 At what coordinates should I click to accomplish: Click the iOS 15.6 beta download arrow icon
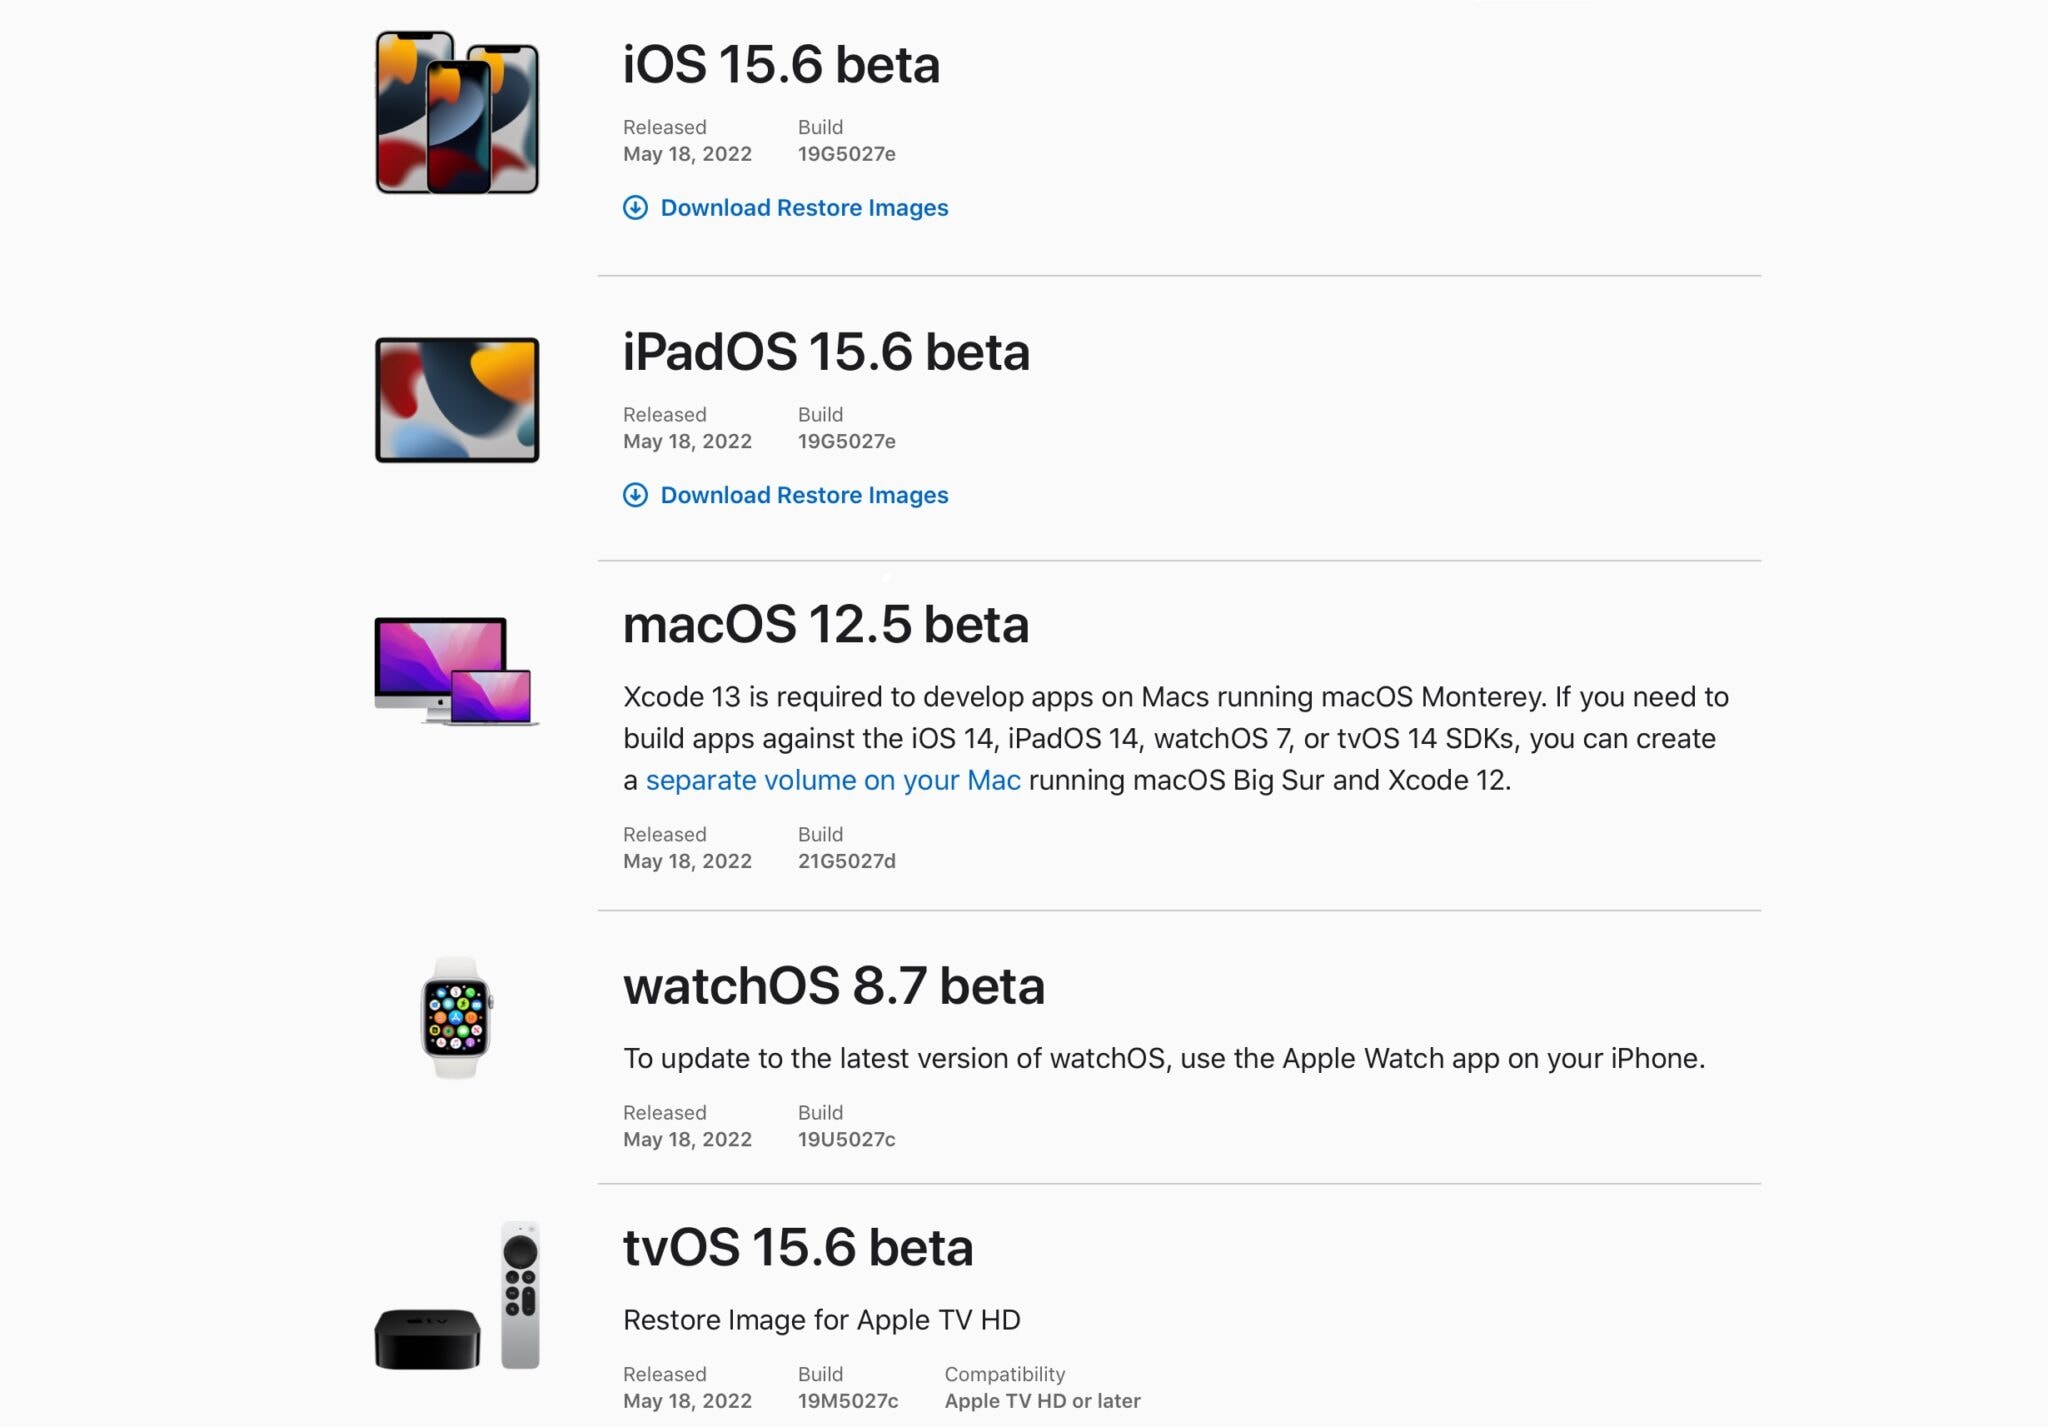636,208
